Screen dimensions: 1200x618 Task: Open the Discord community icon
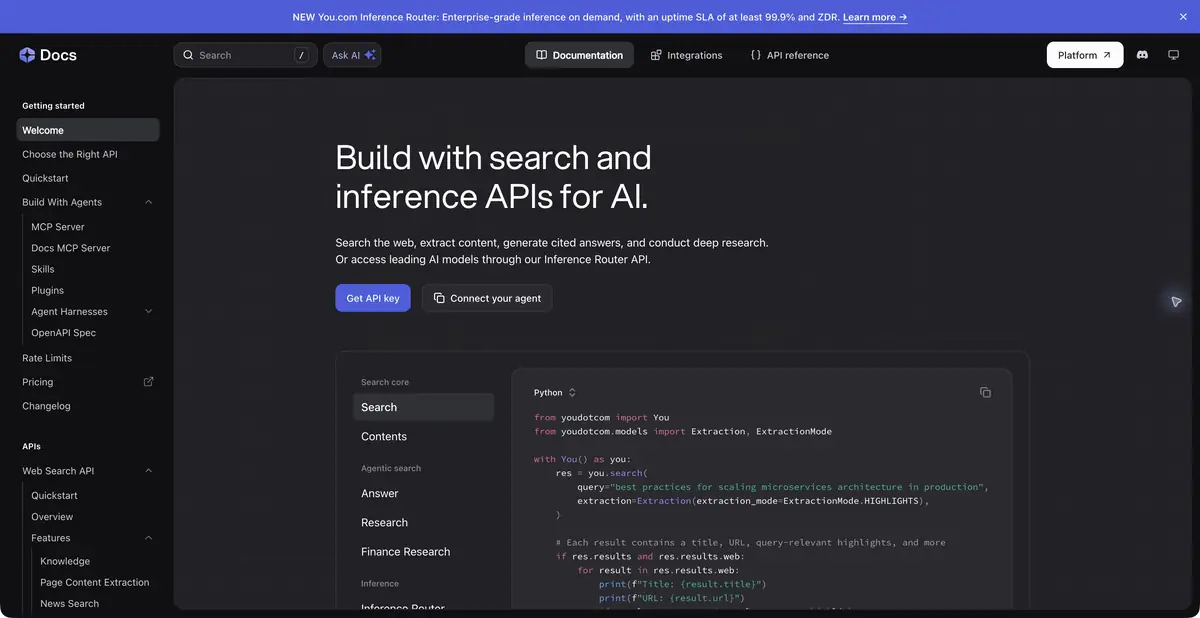pyautogui.click(x=1143, y=55)
